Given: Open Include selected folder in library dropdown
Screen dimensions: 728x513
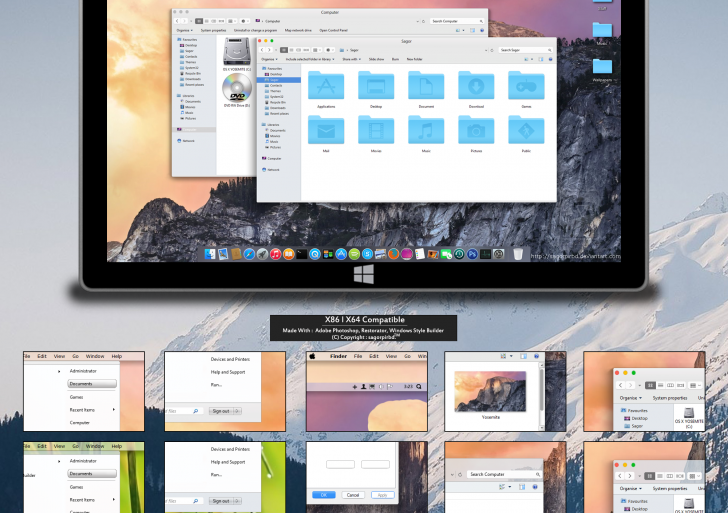Looking at the screenshot, I should click(309, 59).
